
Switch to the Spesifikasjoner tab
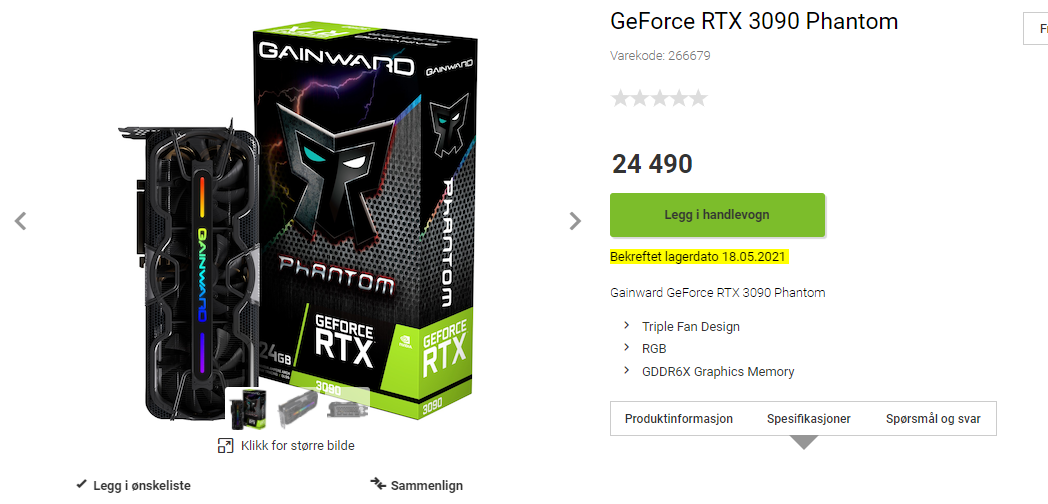click(808, 419)
